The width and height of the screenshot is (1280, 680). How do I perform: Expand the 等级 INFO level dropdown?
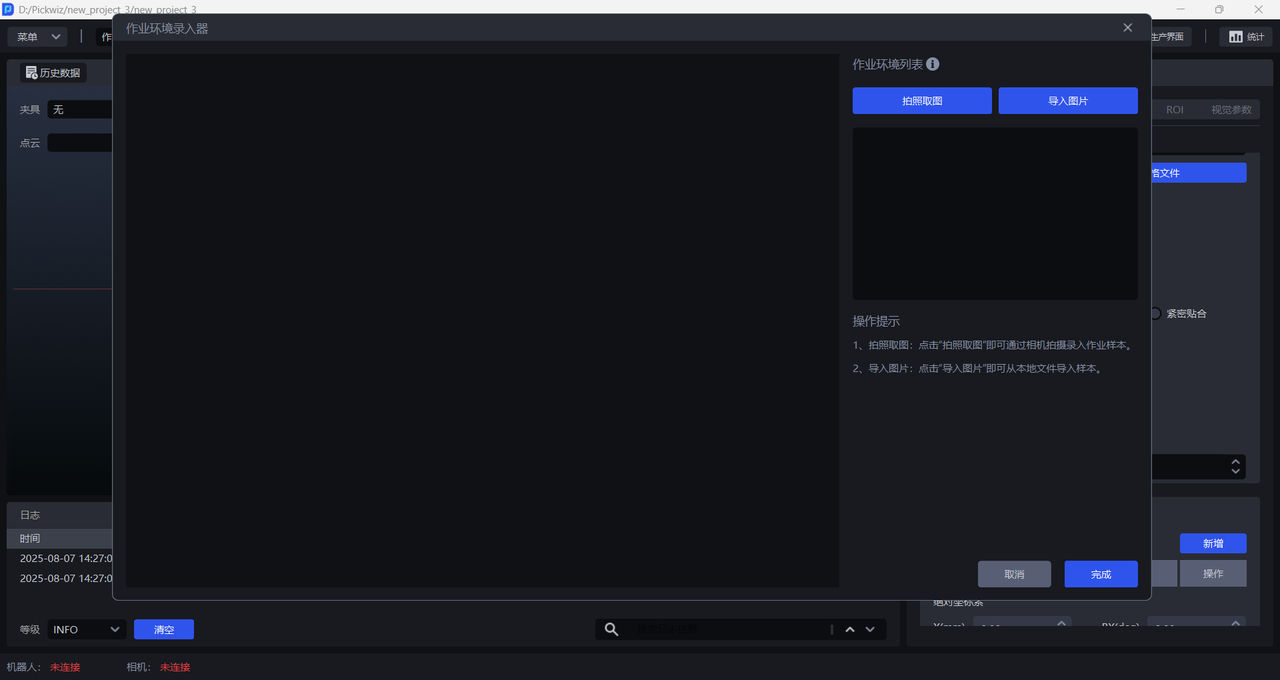pos(86,629)
